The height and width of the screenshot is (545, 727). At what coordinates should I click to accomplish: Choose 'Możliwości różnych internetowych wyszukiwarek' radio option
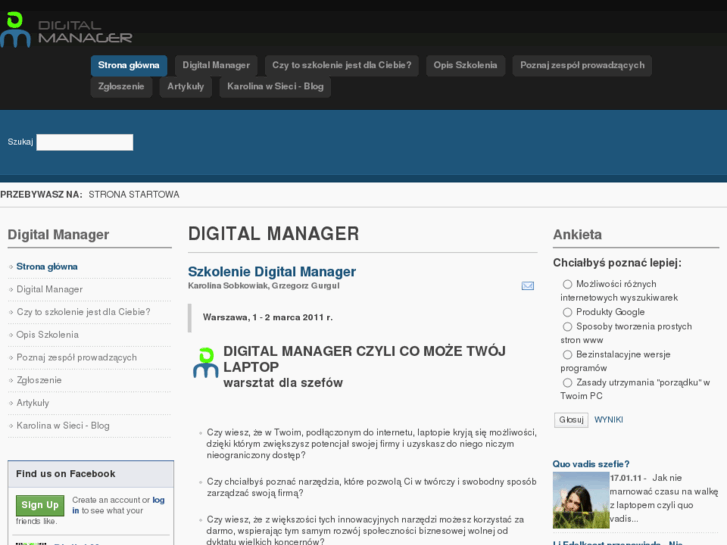click(x=567, y=284)
